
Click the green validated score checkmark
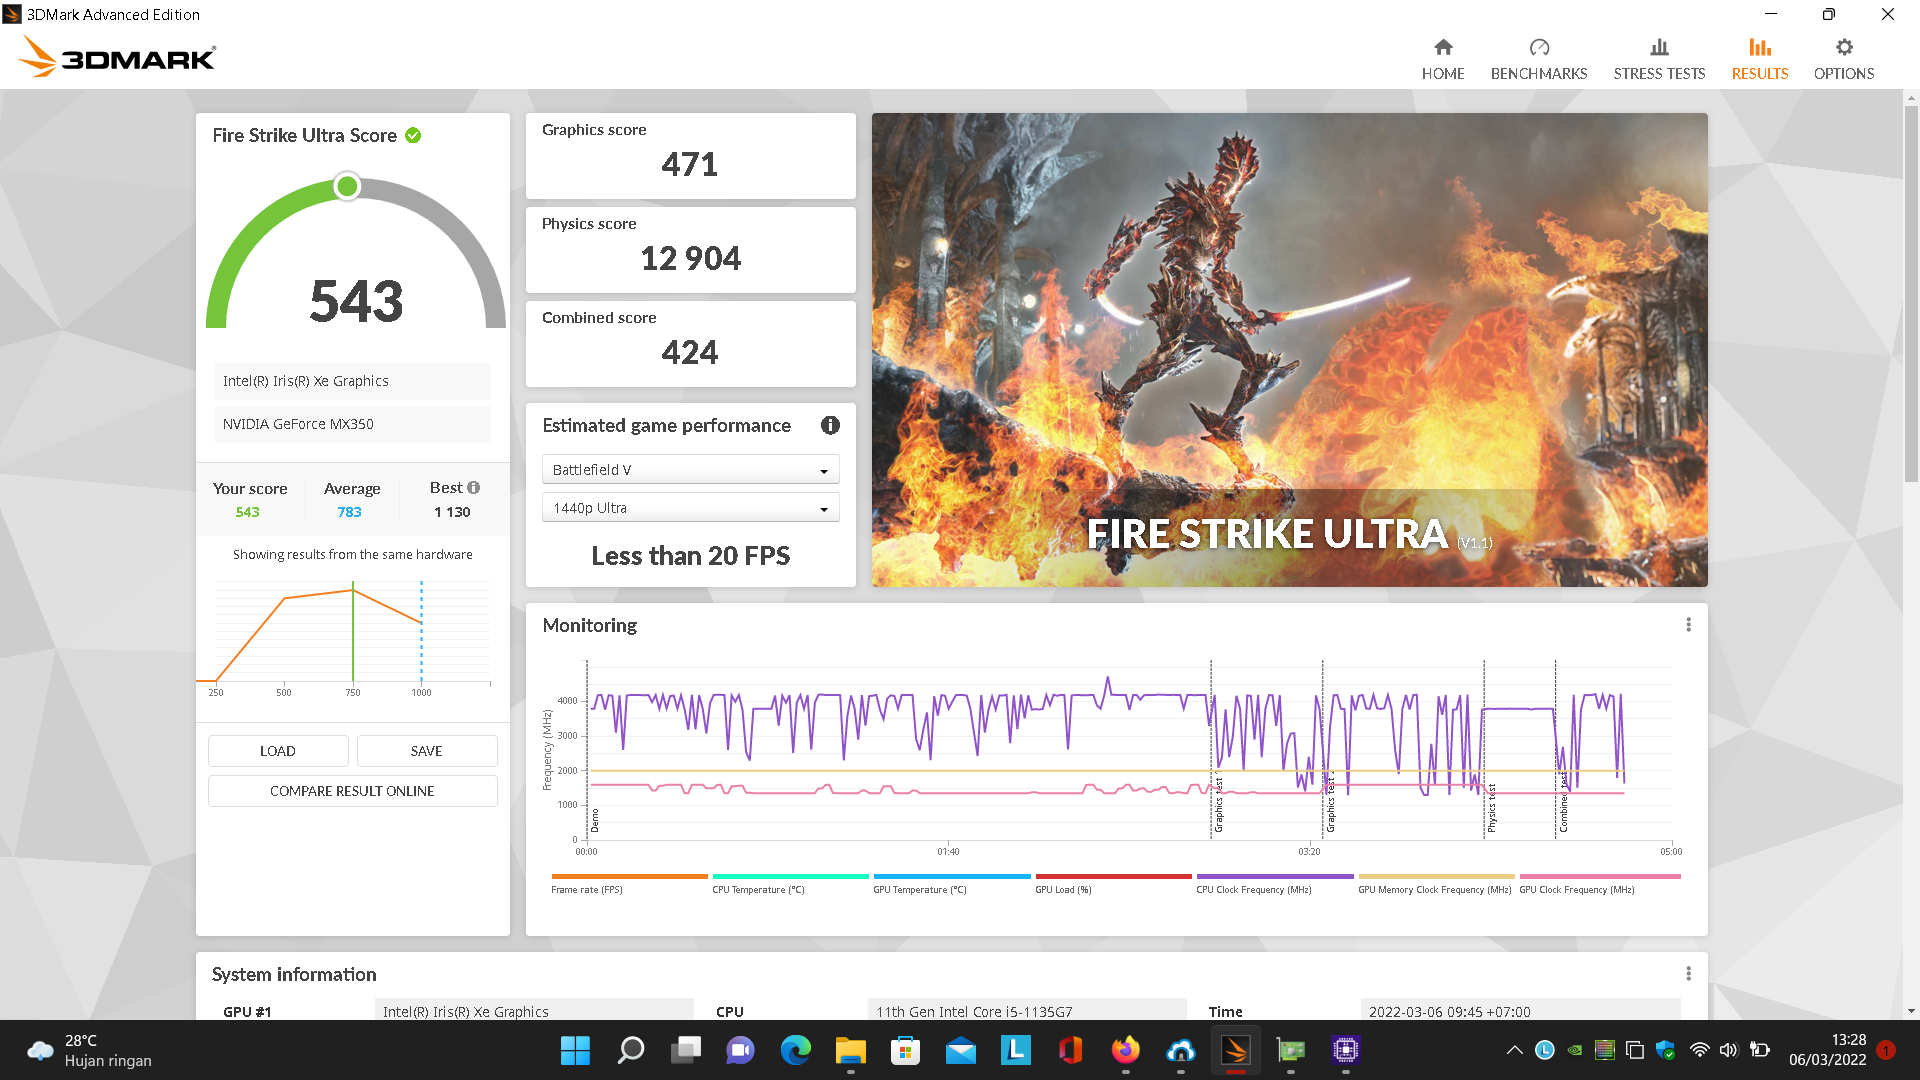413,135
